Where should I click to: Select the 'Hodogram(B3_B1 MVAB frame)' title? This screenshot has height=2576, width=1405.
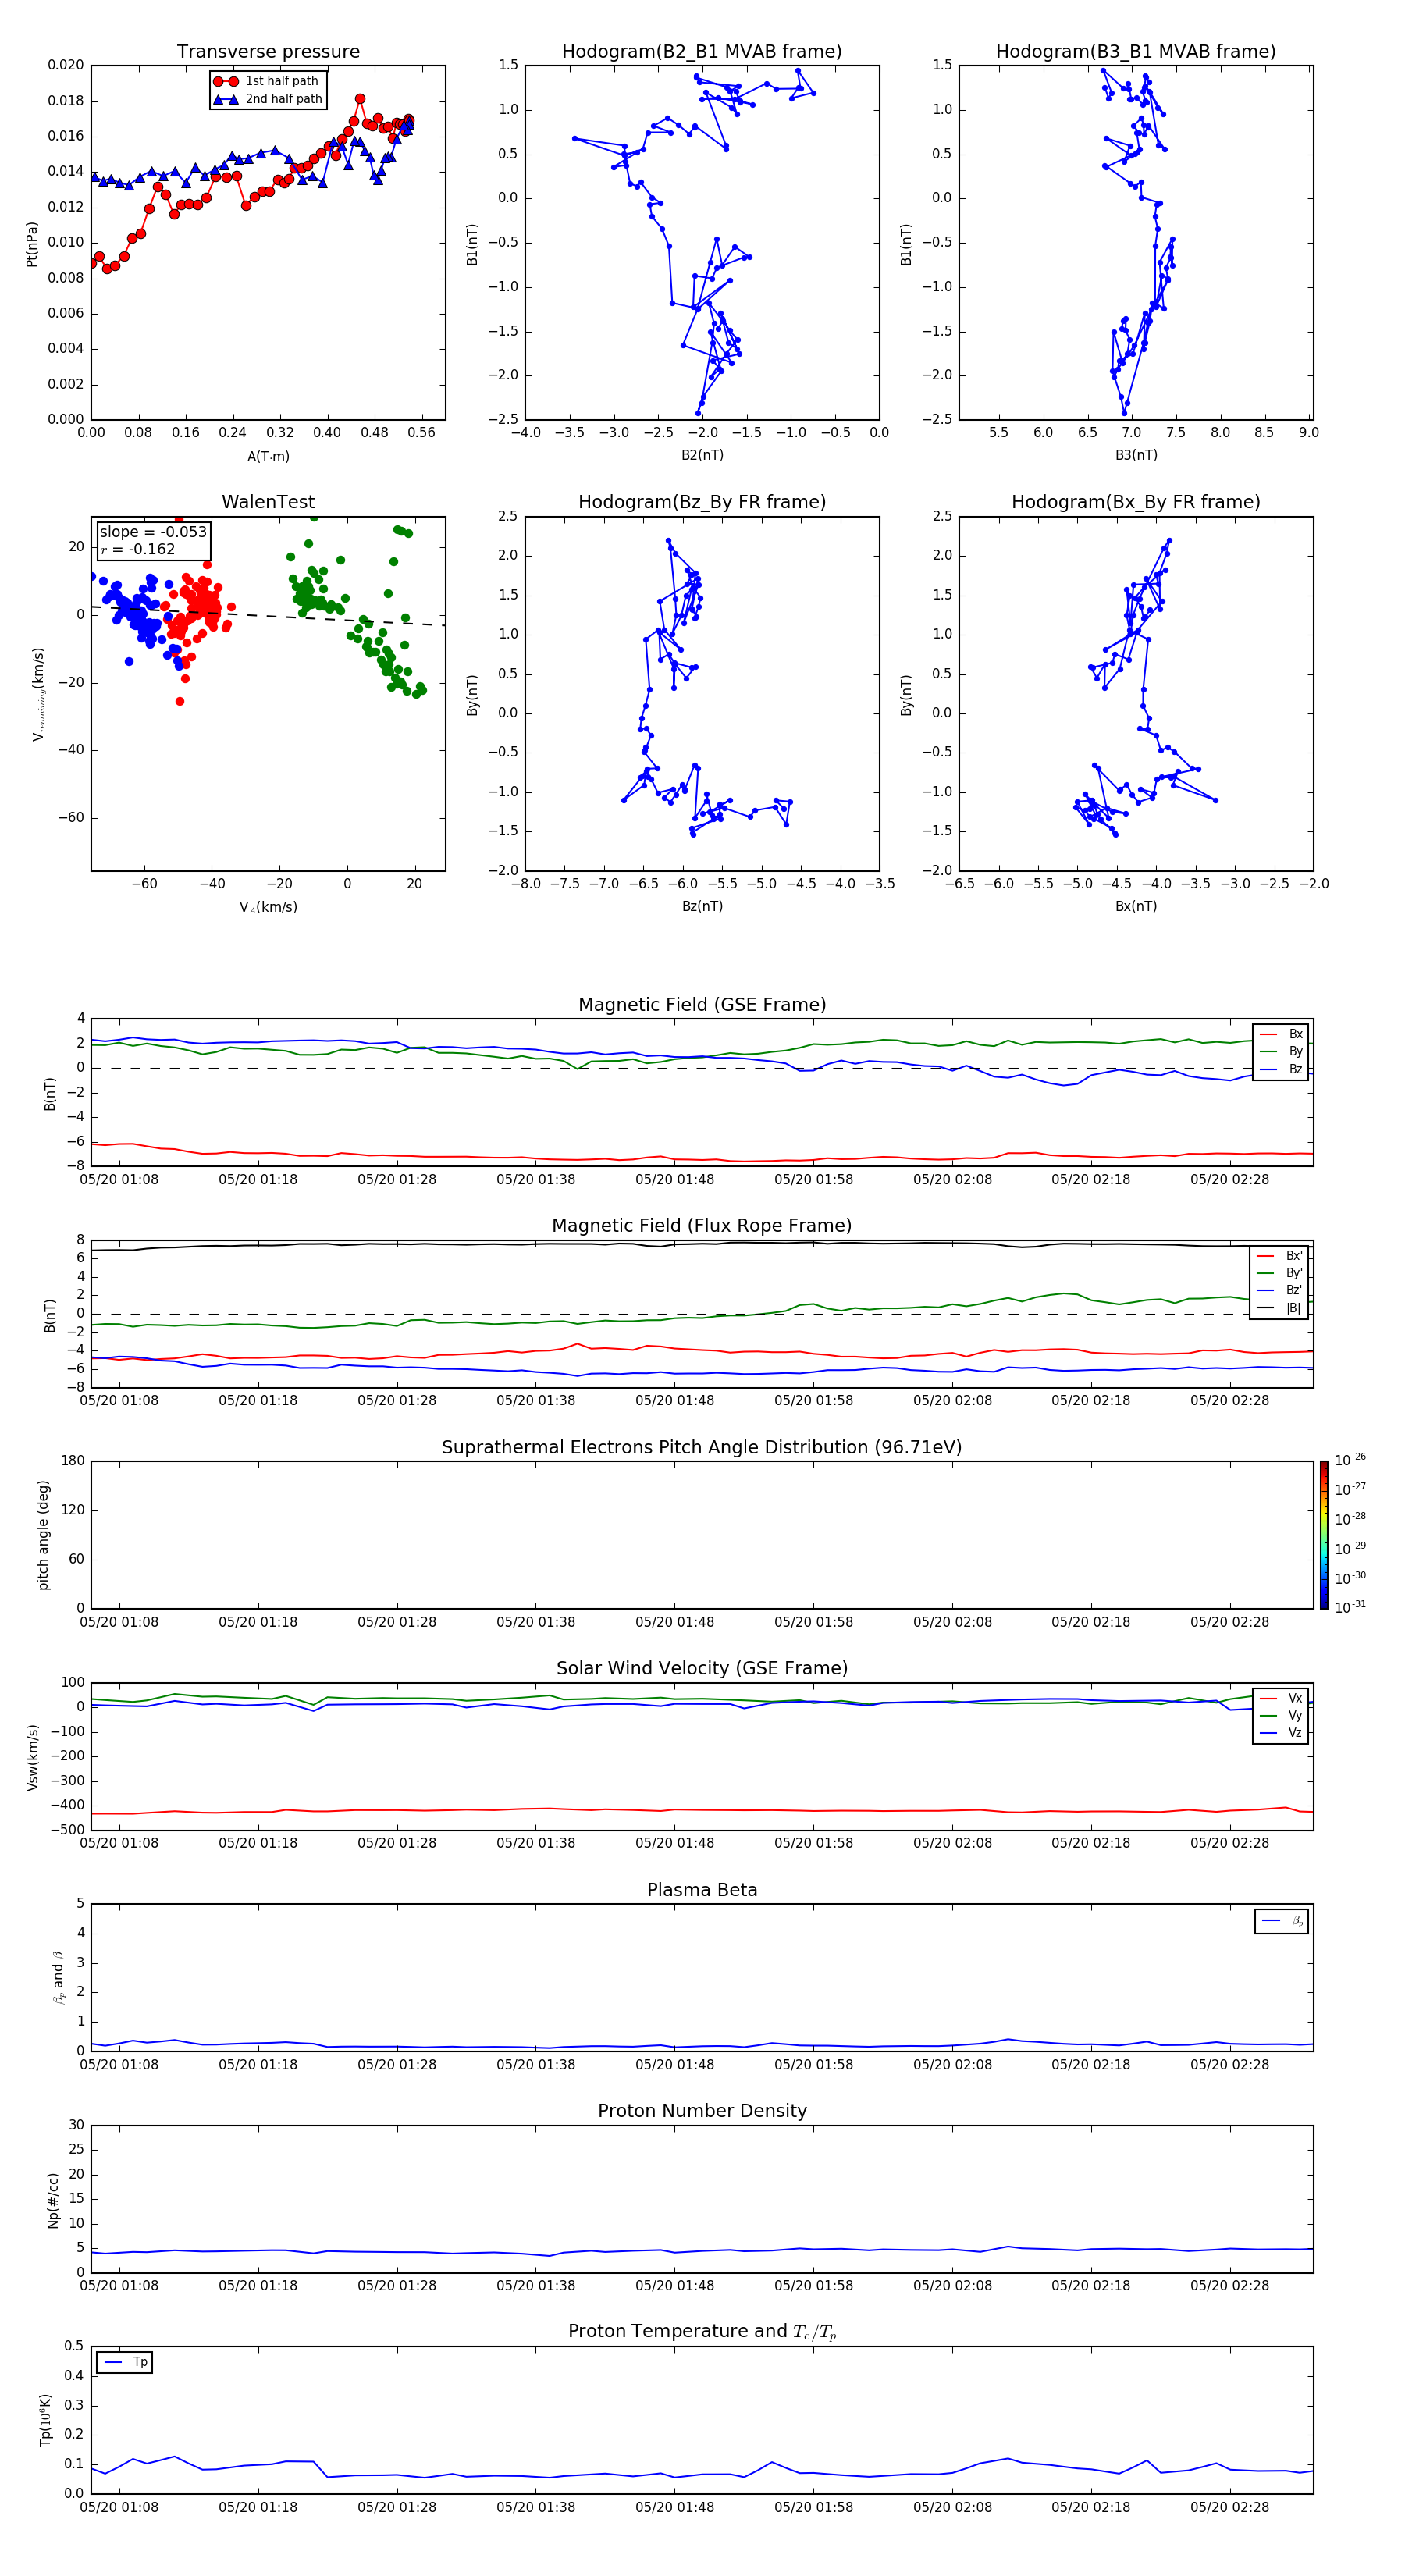1136,51
